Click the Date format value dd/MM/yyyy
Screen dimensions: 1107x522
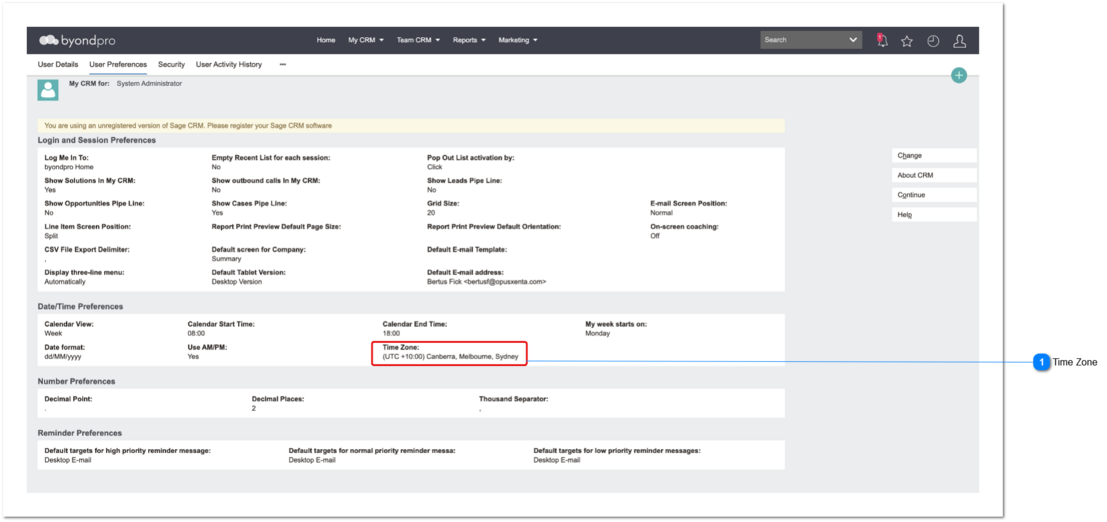[63, 357]
